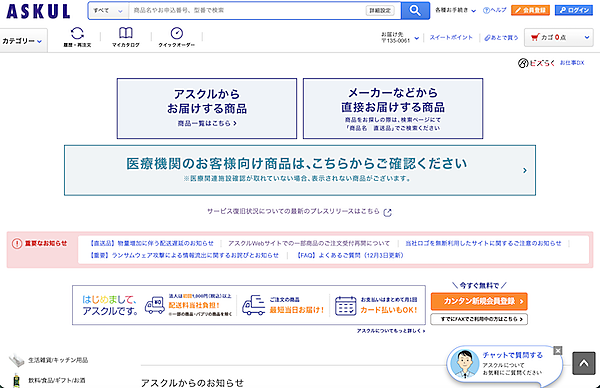Click the メーカーなどから直接お届けする商品 banner
Screen dimensions: 600x388
pos(393,109)
